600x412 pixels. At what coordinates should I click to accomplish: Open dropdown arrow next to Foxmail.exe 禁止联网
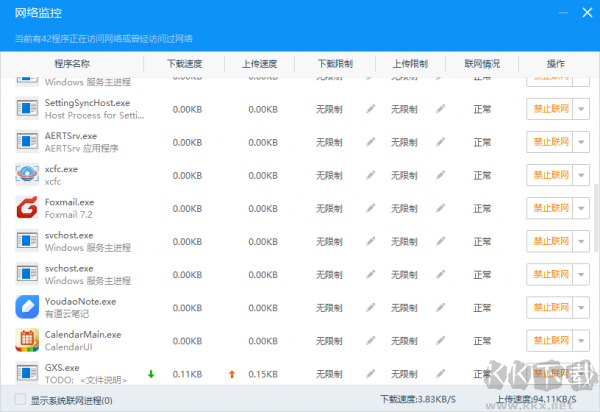(583, 208)
